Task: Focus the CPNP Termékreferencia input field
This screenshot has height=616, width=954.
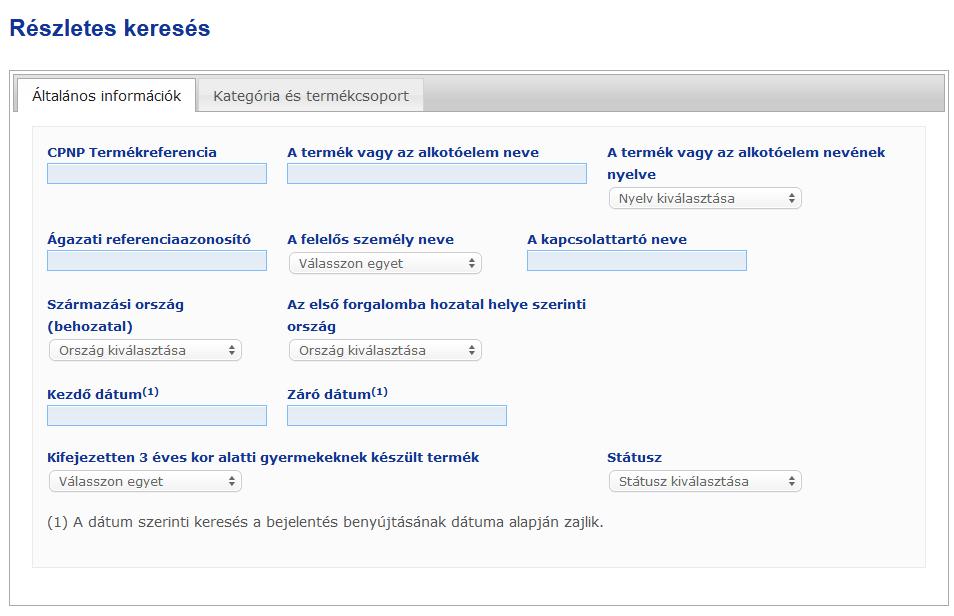Action: pos(157,173)
